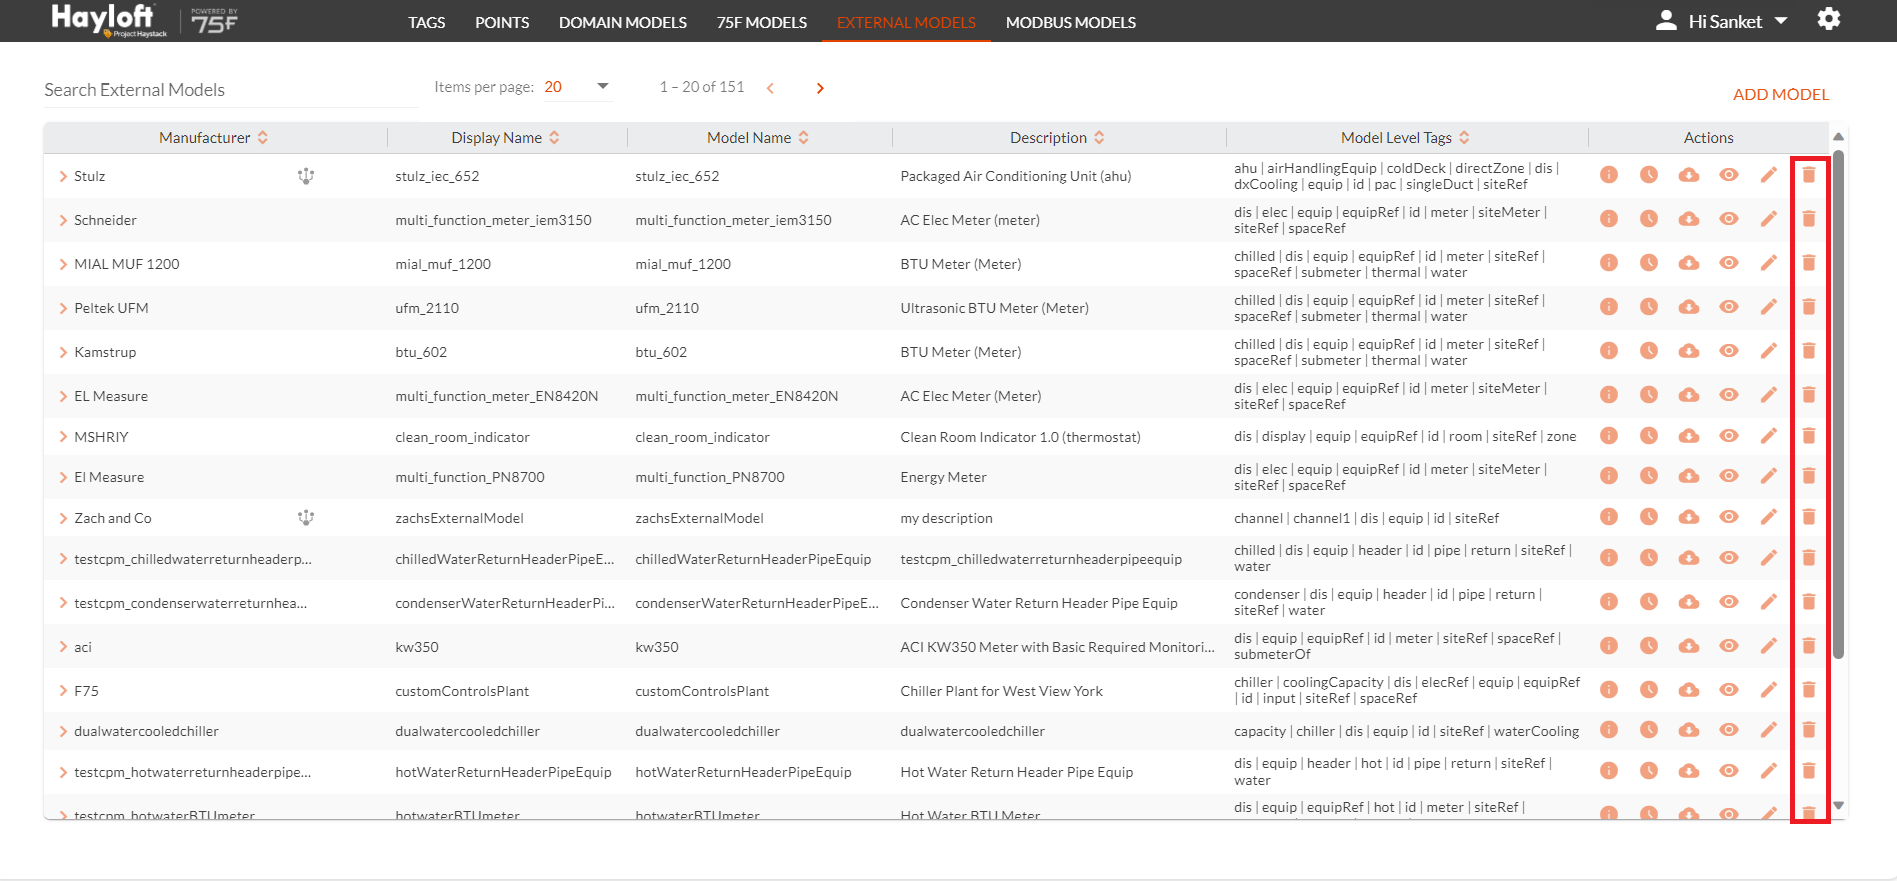Edit hotWaterReturnHeaderPipeEquip with pencil icon
The height and width of the screenshot is (881, 1897).
tap(1769, 771)
